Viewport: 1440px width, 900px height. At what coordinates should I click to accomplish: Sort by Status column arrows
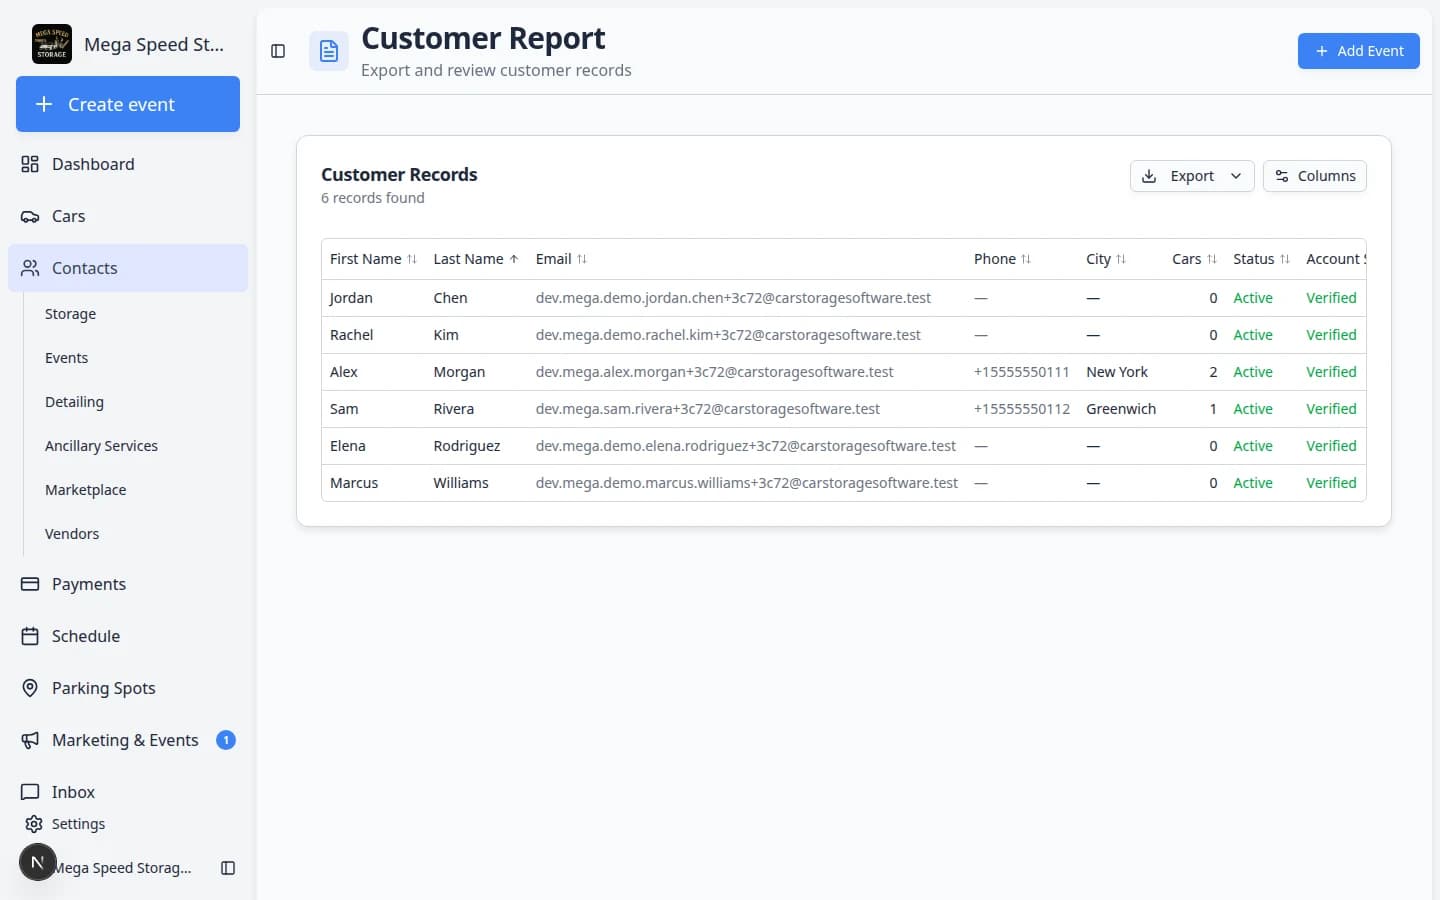click(x=1285, y=259)
